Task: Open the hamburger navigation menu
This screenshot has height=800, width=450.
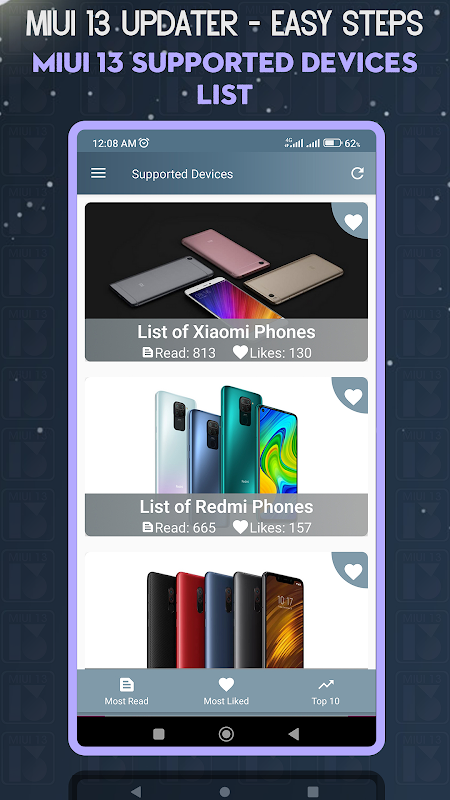Action: pyautogui.click(x=98, y=173)
